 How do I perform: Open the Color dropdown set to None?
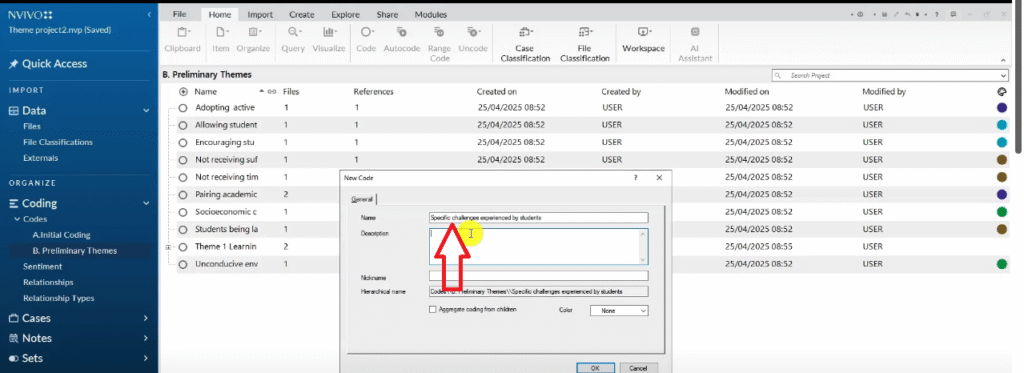point(618,311)
